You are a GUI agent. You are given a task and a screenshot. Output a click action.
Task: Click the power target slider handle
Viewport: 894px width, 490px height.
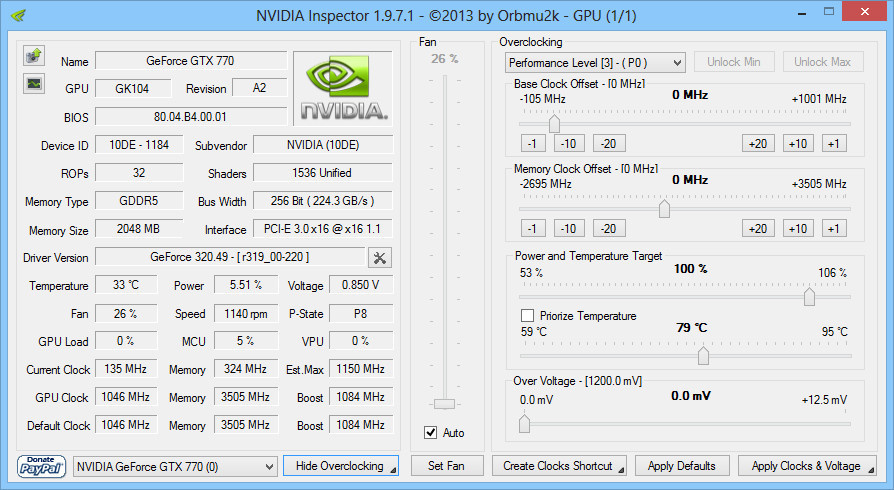809,297
